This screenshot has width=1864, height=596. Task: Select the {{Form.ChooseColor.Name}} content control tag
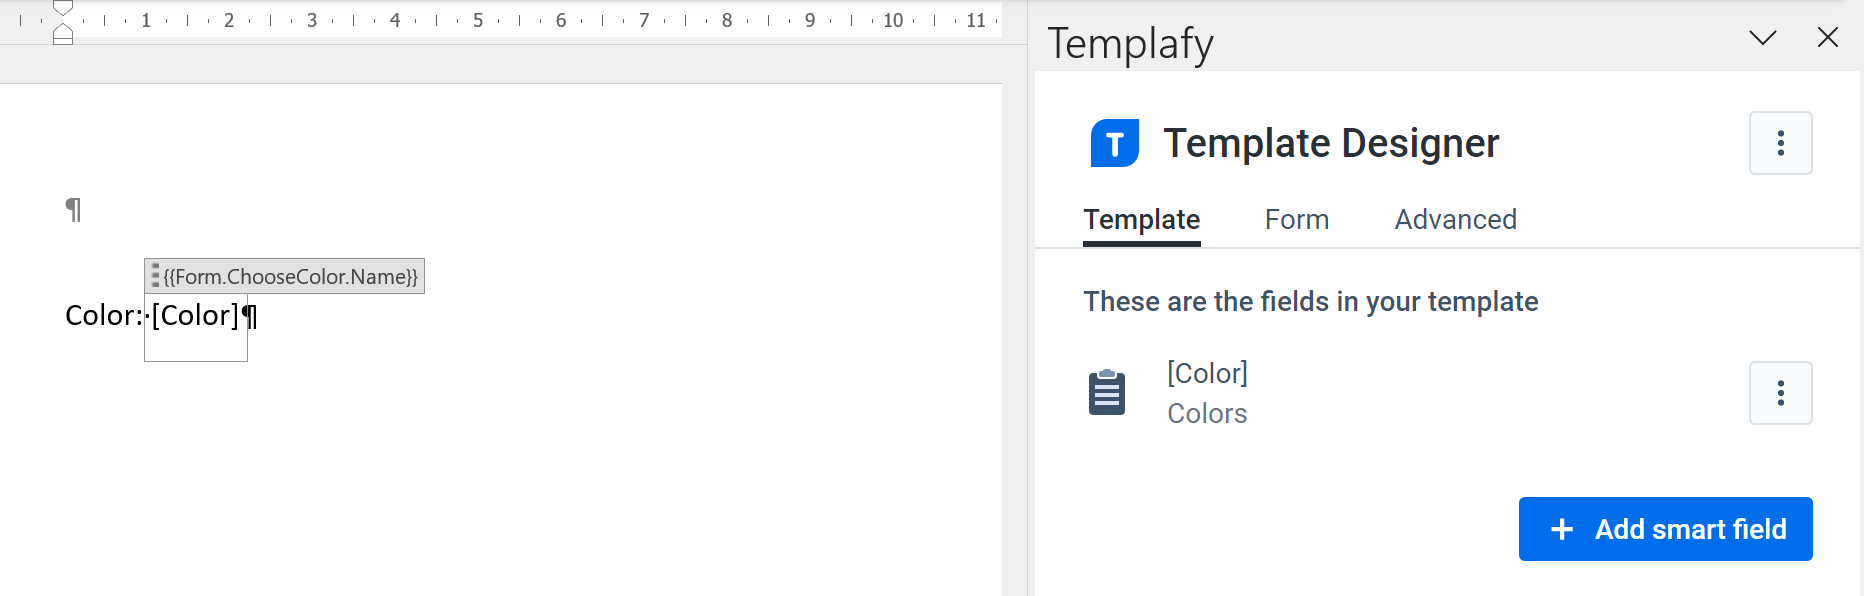290,277
